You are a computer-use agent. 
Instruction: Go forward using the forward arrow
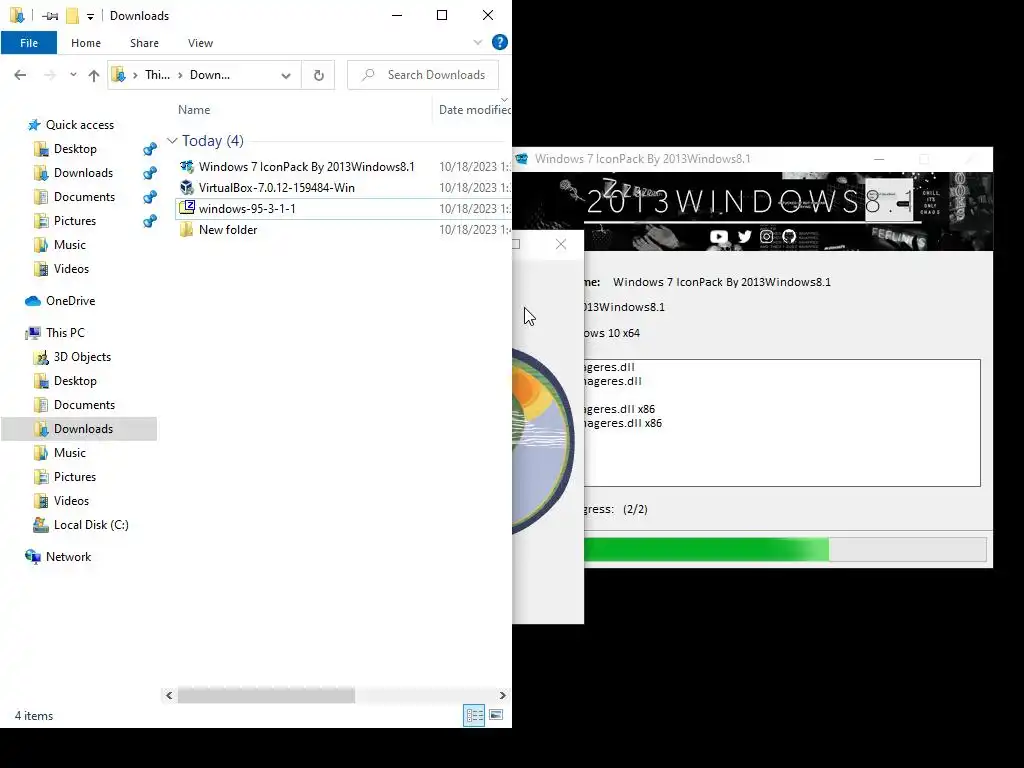tap(50, 75)
